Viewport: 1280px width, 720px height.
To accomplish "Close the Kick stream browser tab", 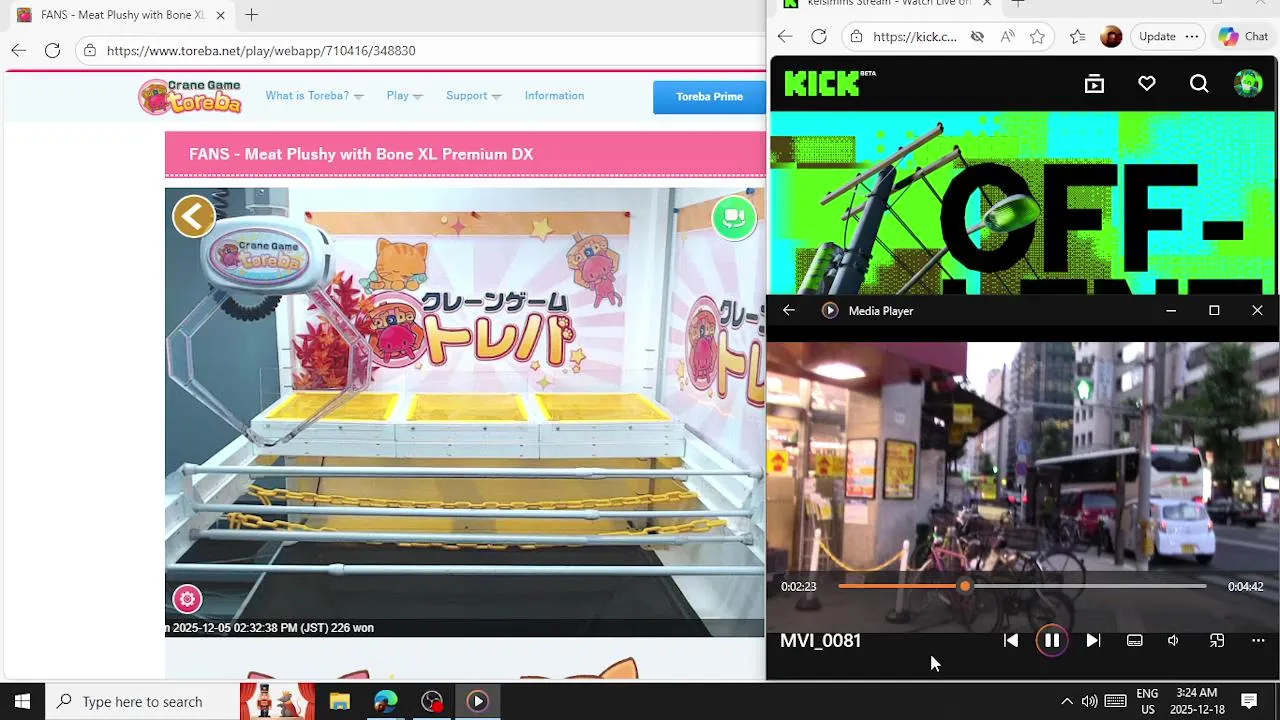I will (987, 3).
